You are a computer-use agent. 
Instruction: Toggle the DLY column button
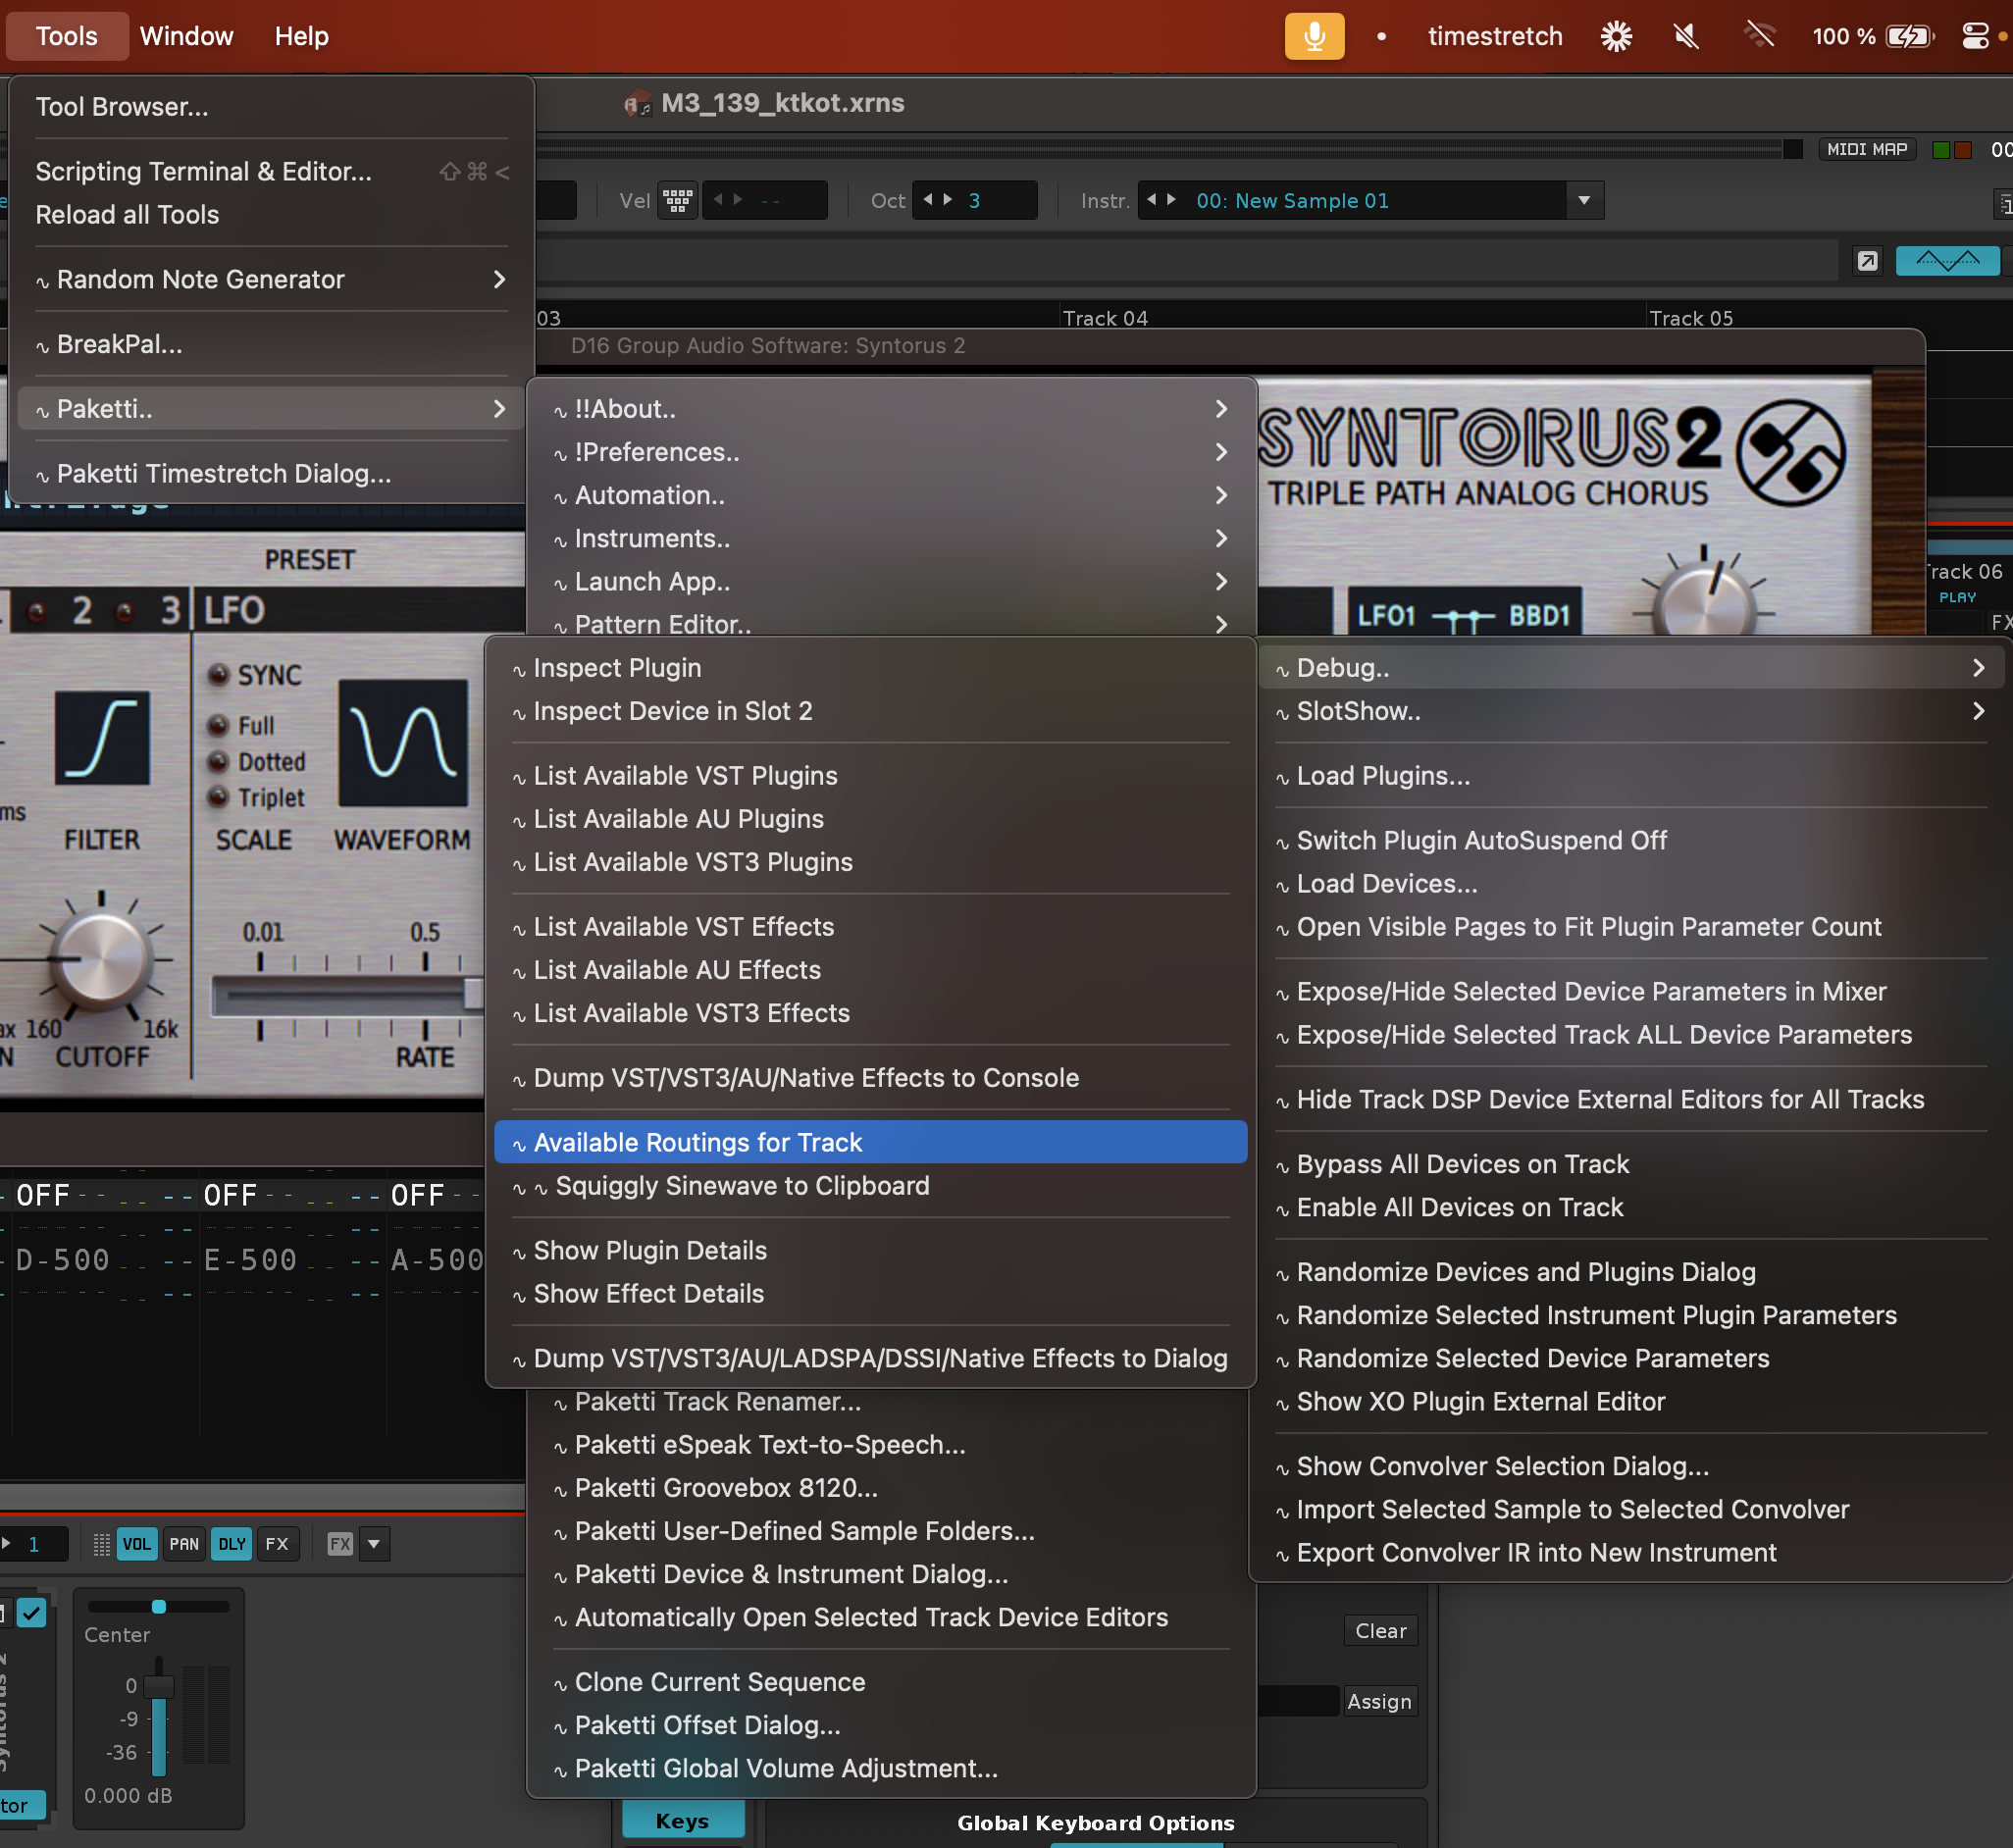click(231, 1544)
